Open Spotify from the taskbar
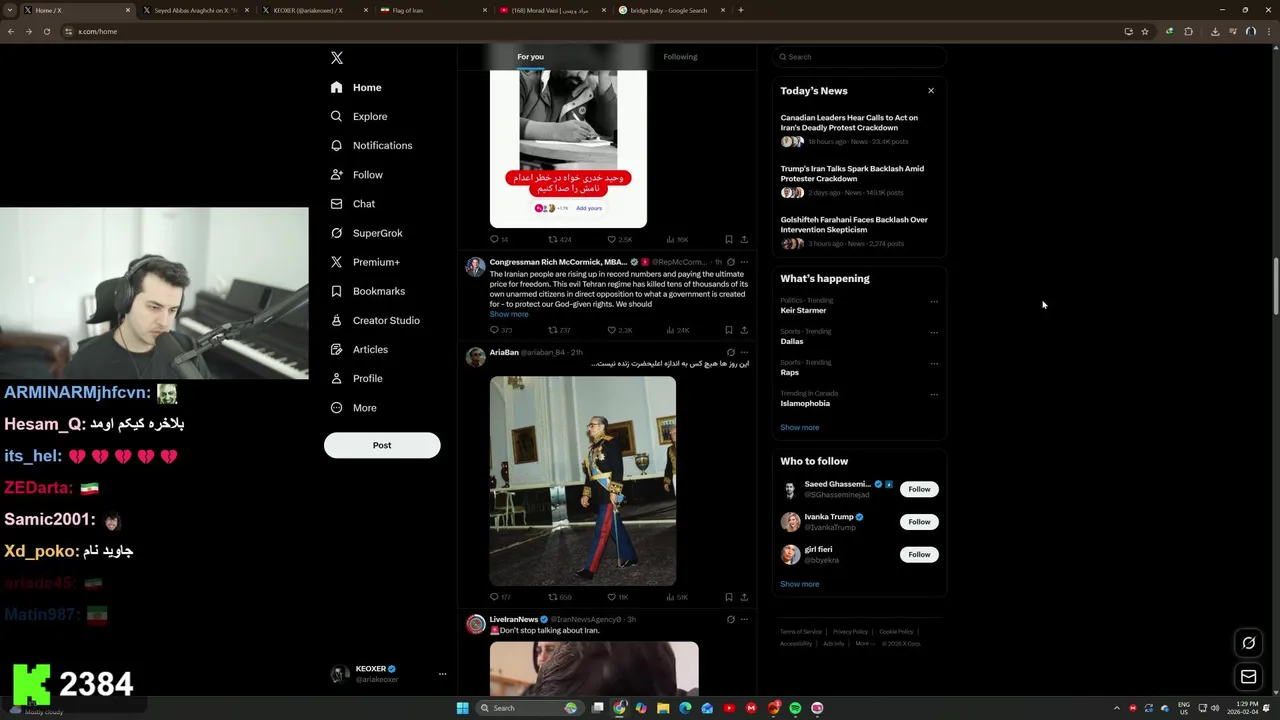 click(x=795, y=708)
